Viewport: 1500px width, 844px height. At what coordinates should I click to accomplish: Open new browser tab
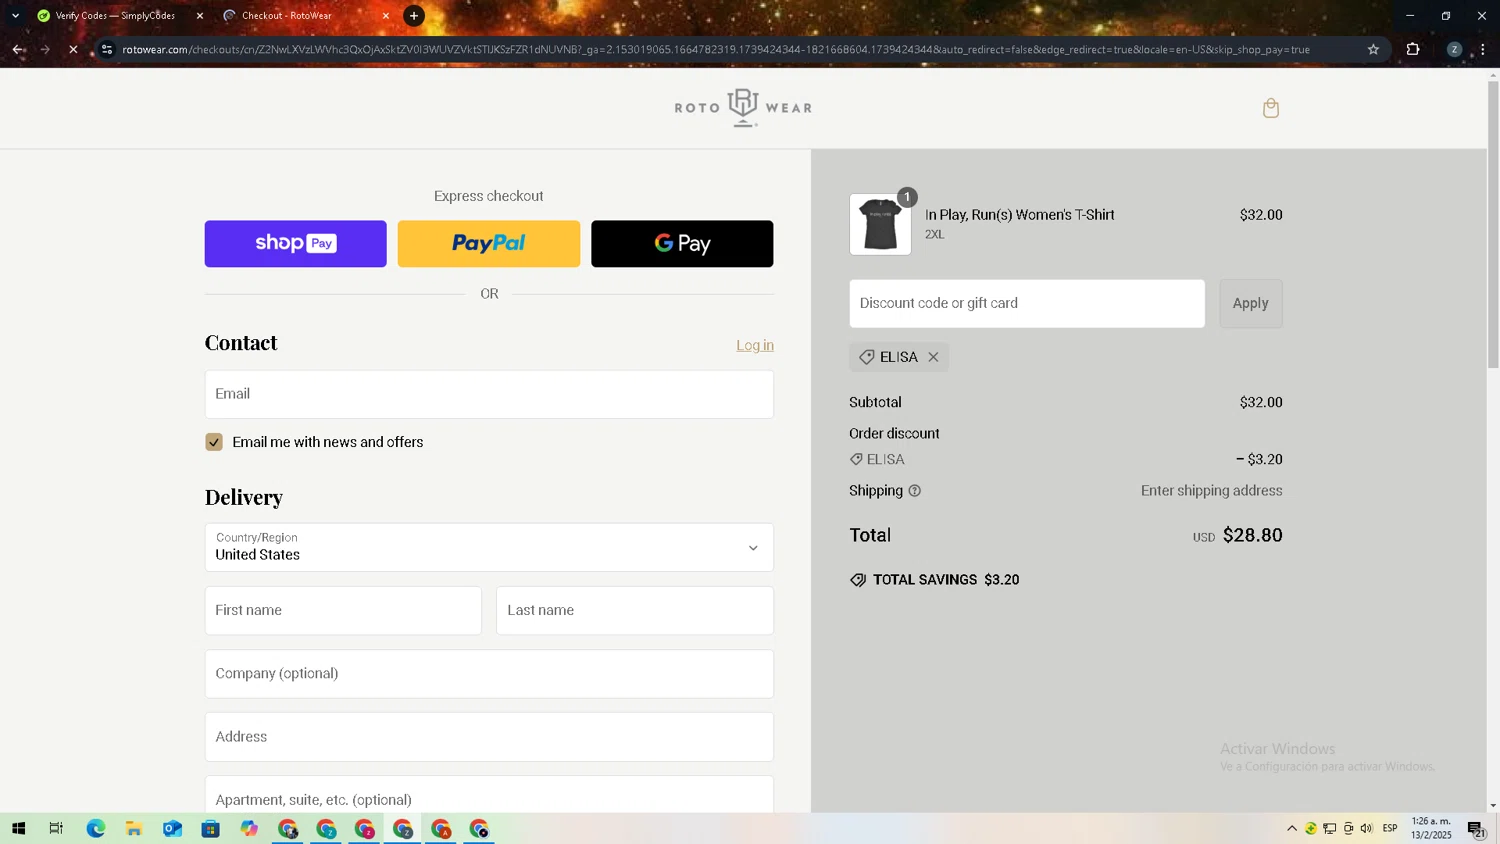tap(414, 16)
